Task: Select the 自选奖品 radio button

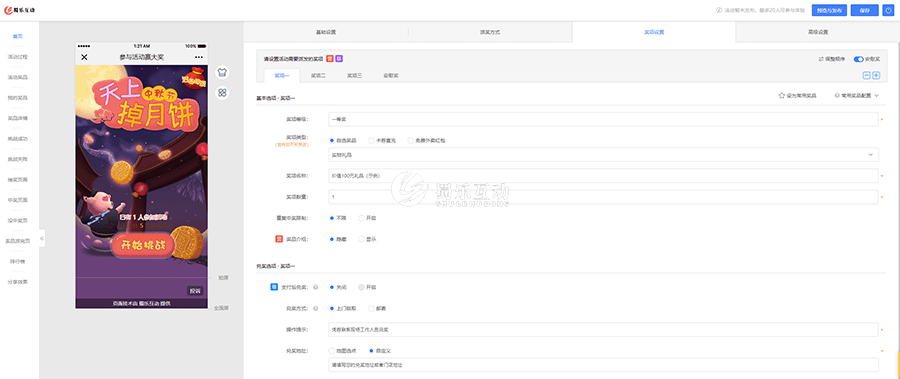Action: point(332,140)
